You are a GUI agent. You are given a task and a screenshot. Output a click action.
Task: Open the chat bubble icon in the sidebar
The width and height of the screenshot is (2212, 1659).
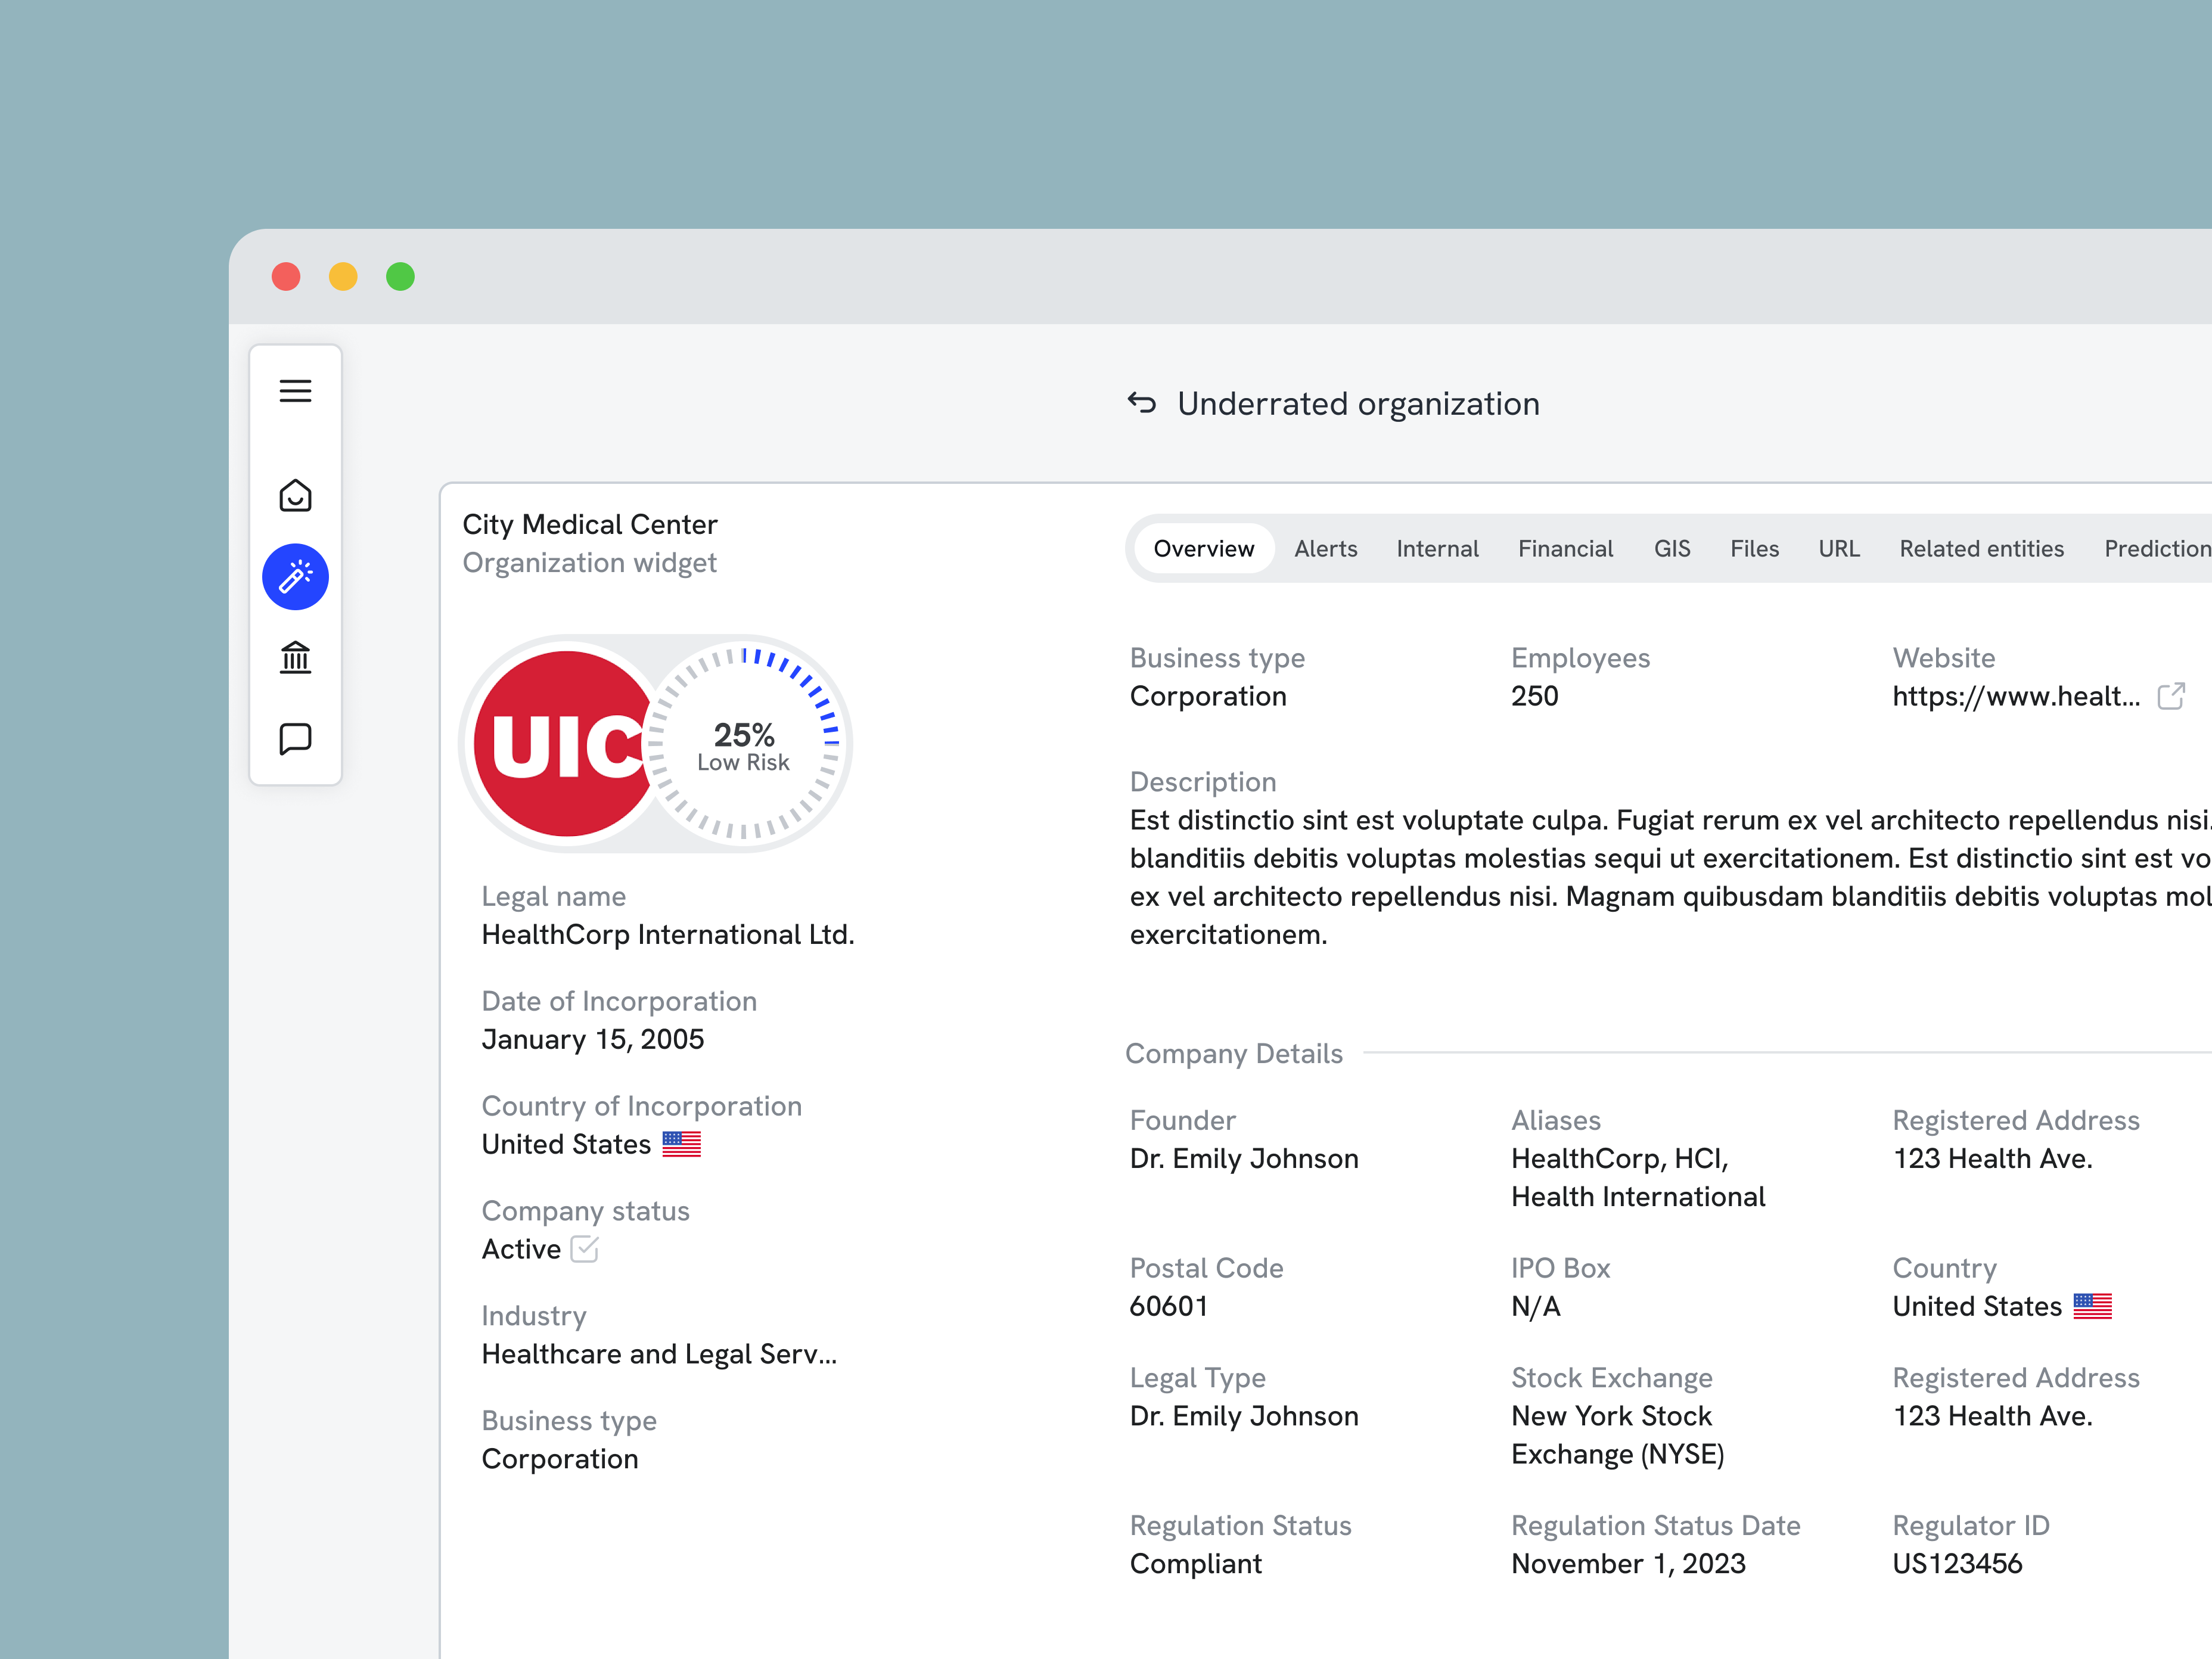click(296, 739)
